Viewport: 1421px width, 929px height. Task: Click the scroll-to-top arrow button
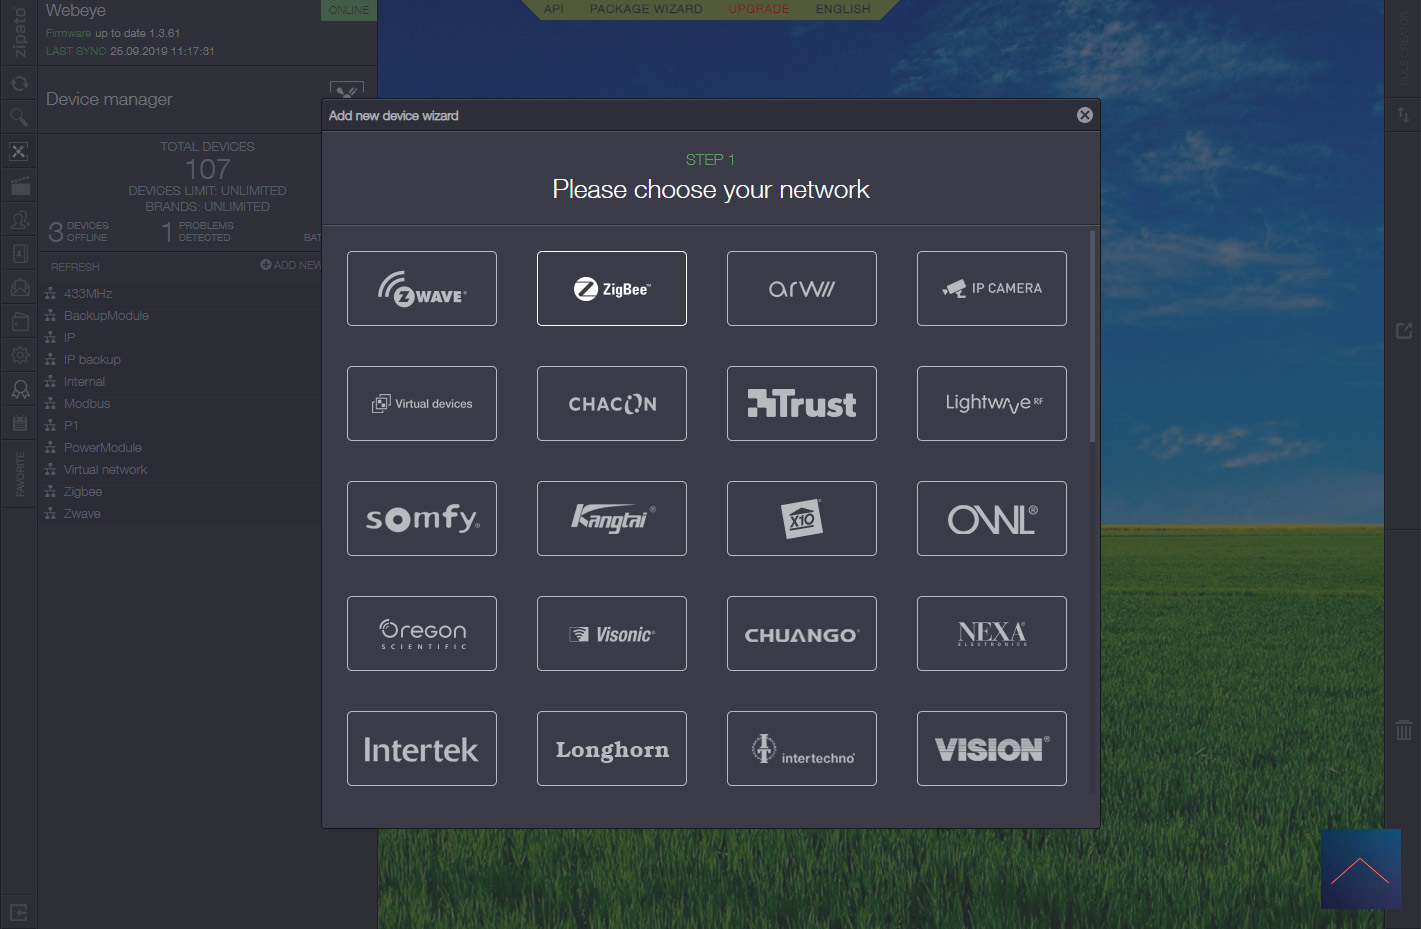[1360, 869]
